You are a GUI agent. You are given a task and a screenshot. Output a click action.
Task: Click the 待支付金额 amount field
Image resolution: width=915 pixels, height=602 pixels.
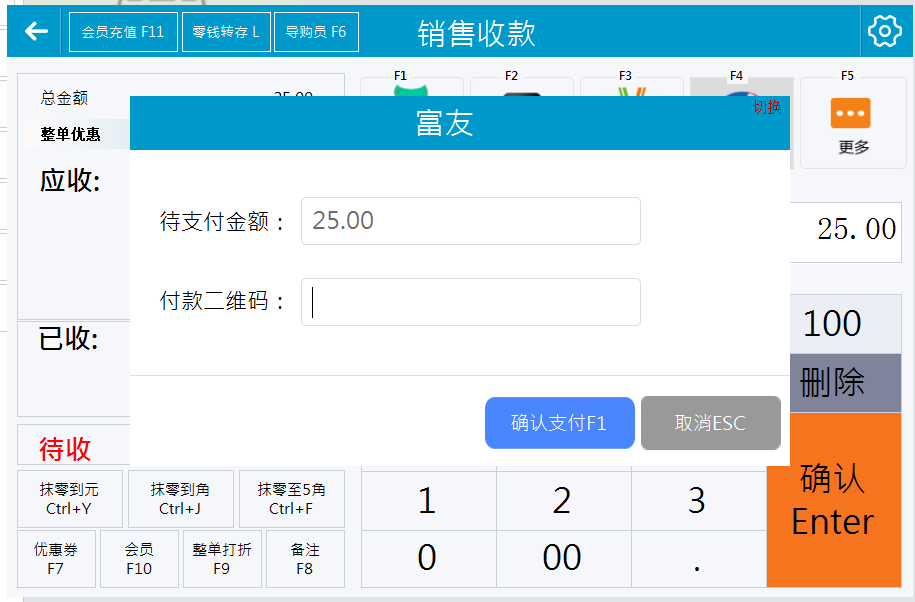(x=471, y=221)
